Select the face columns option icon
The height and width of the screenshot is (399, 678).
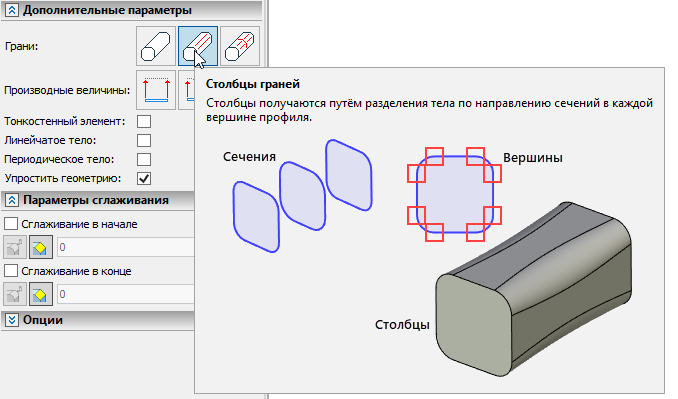(198, 46)
